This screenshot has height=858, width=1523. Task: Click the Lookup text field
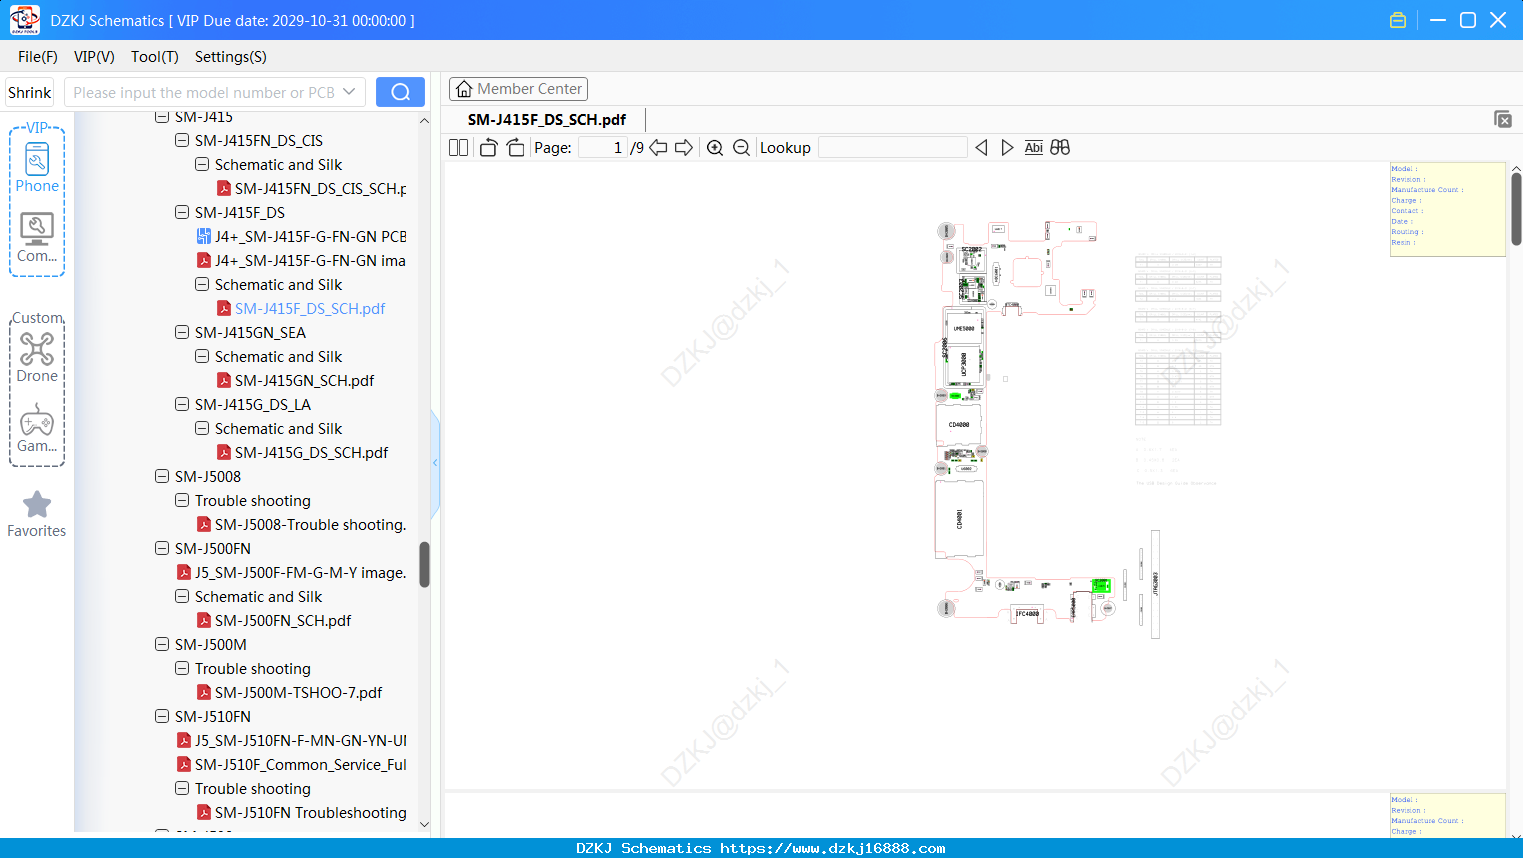click(x=893, y=148)
